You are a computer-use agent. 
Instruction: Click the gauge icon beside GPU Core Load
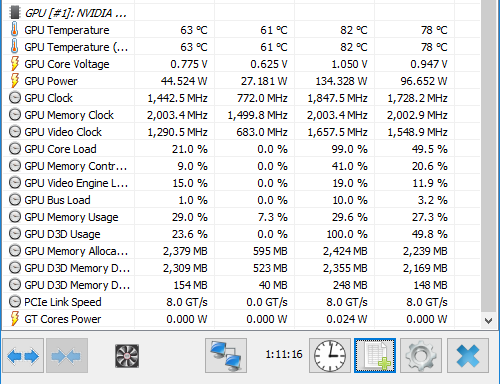(x=15, y=149)
